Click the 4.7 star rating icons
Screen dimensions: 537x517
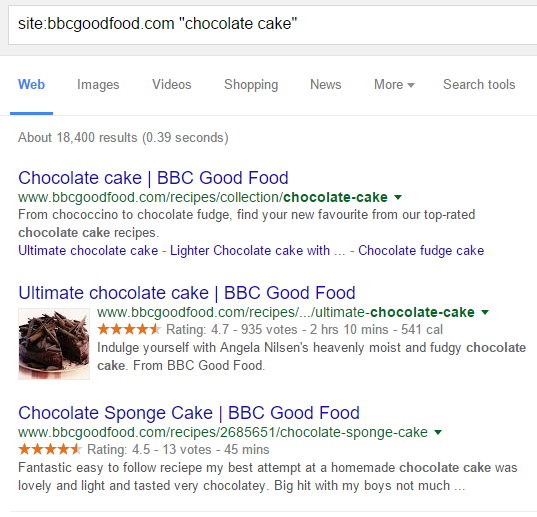point(129,329)
